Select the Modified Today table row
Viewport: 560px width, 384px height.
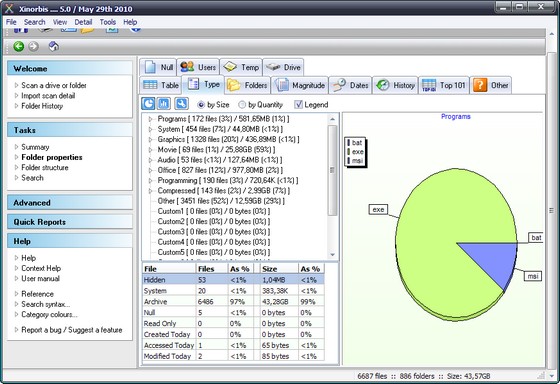point(233,356)
